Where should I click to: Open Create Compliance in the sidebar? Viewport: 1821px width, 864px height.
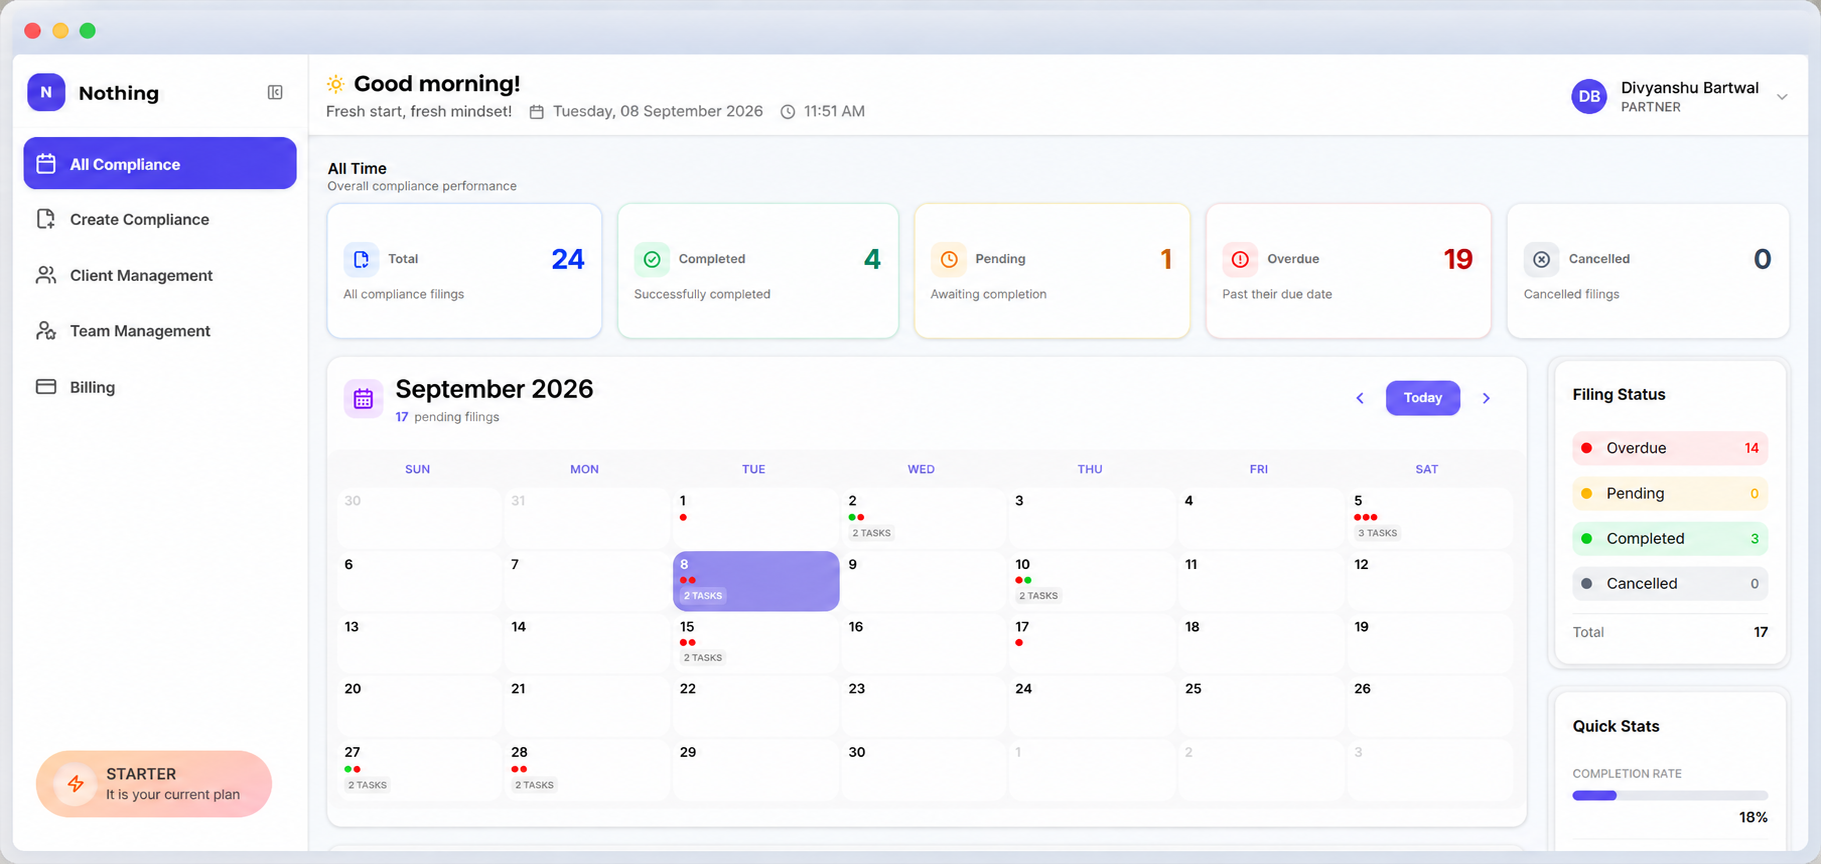[160, 219]
